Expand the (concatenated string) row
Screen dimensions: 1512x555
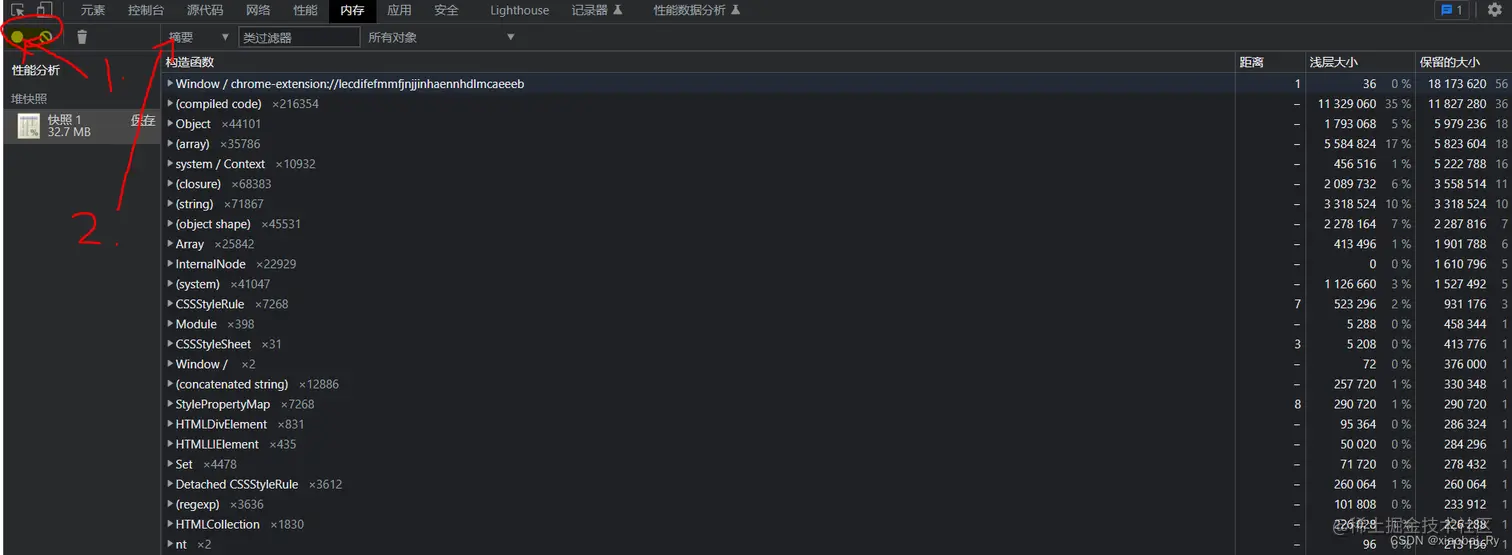point(170,384)
